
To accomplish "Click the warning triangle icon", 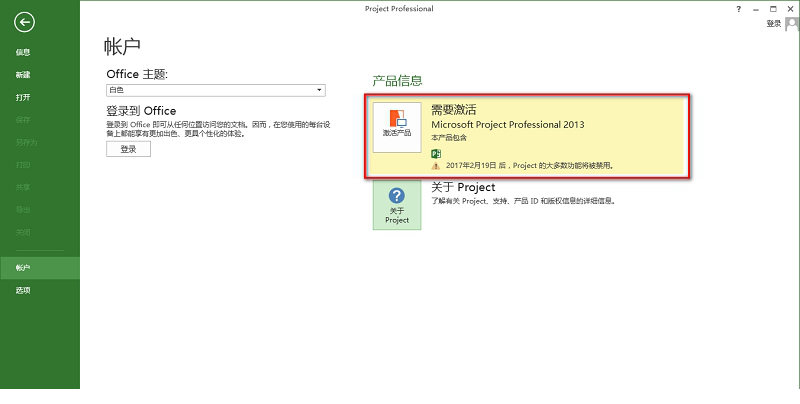I will pyautogui.click(x=436, y=166).
